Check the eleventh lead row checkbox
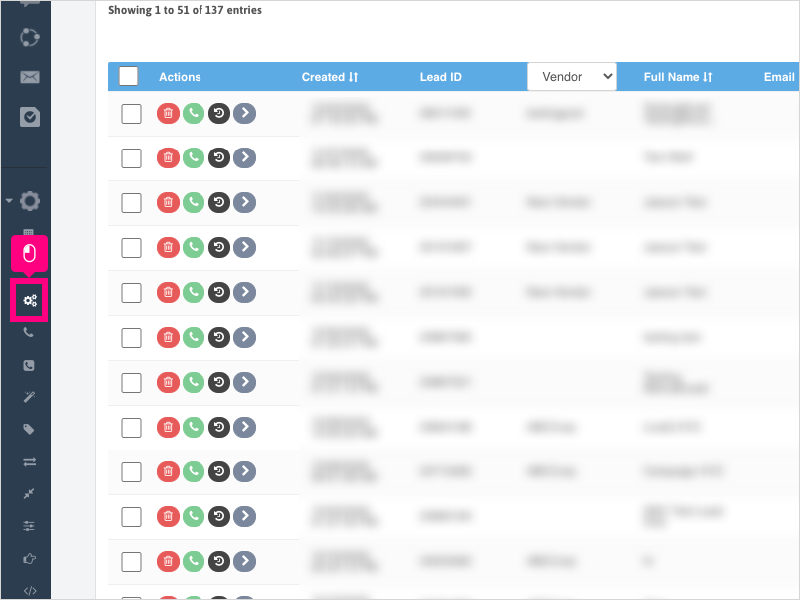This screenshot has width=800, height=600. (x=131, y=562)
